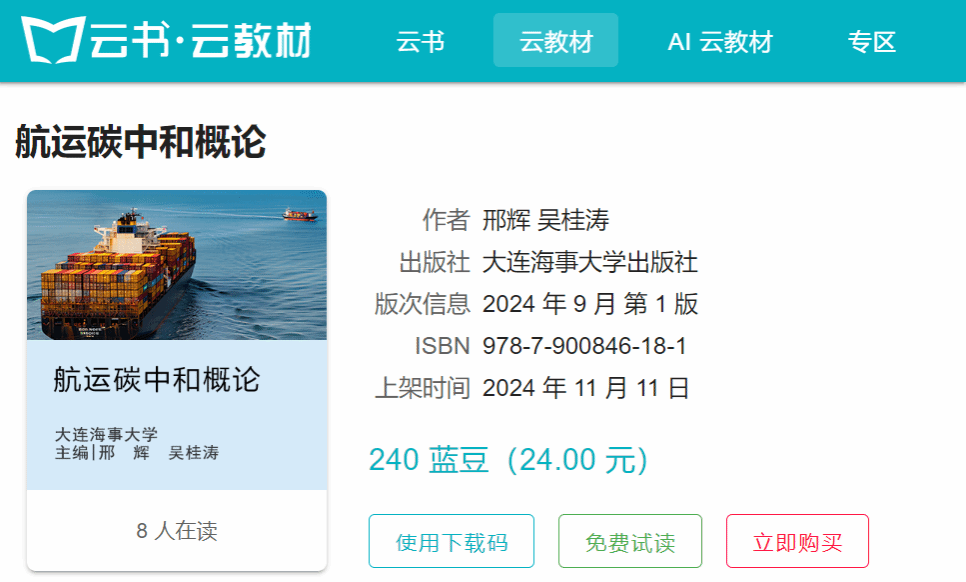Click the publisher 大连海事大学出版社

click(x=590, y=262)
